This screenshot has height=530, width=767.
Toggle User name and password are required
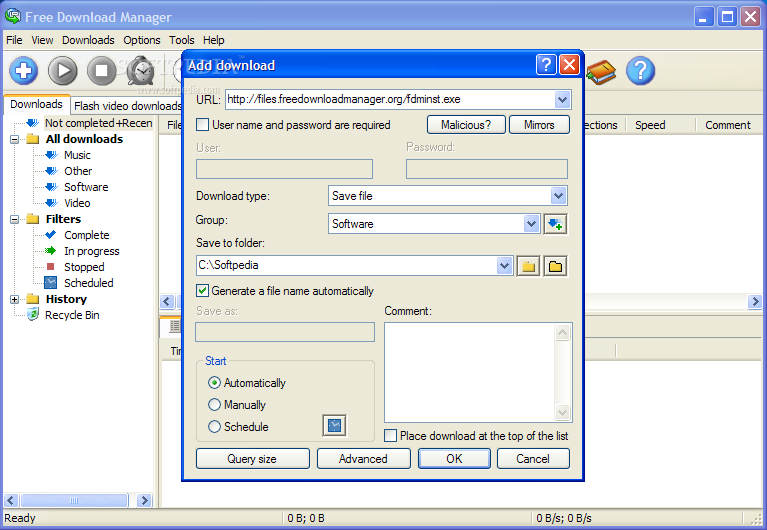click(203, 125)
